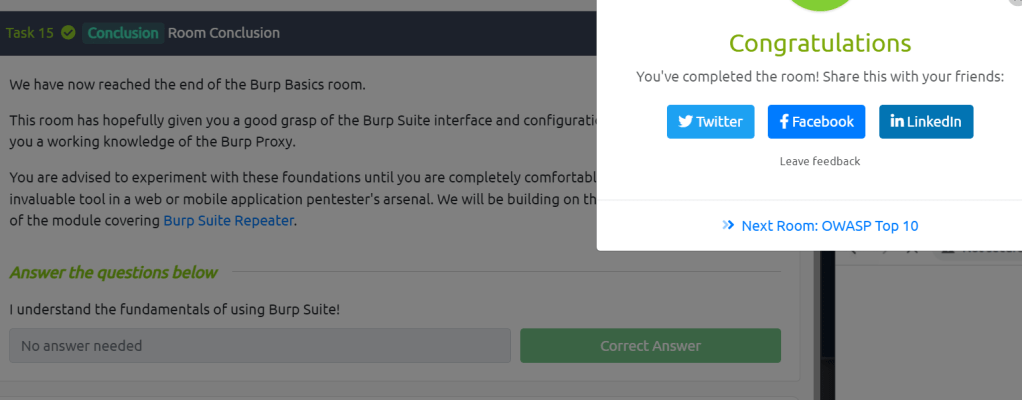
Task: Click the double-chevron icon before Next Room
Action: (x=728, y=226)
